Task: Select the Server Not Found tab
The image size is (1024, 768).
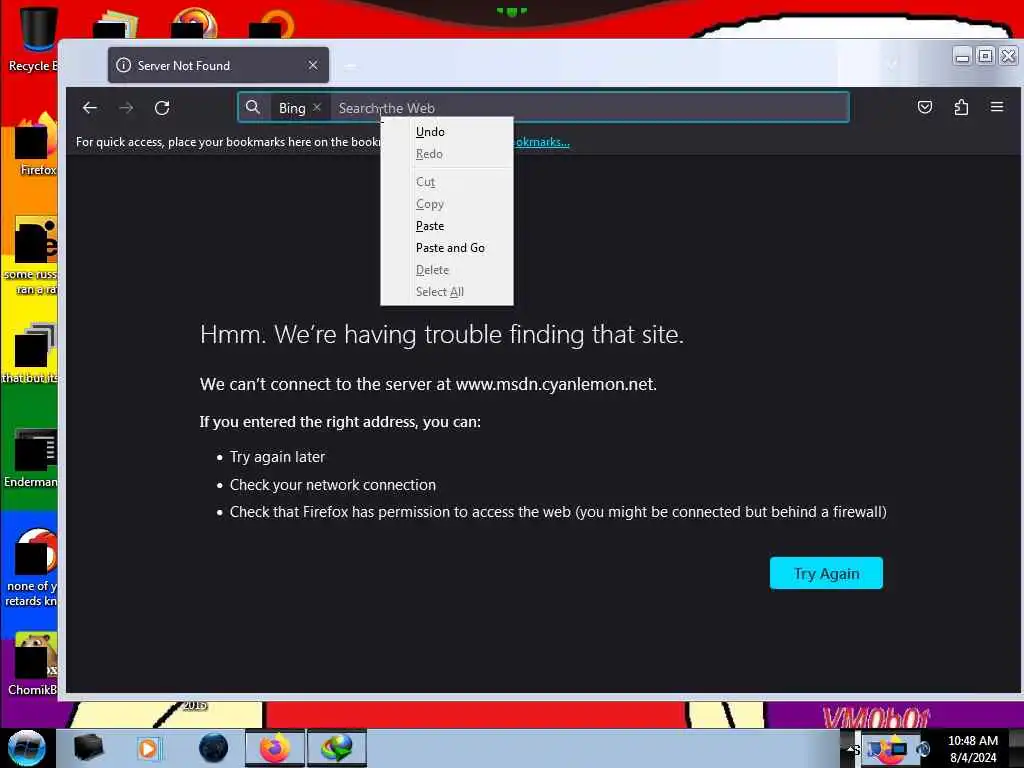Action: [218, 65]
